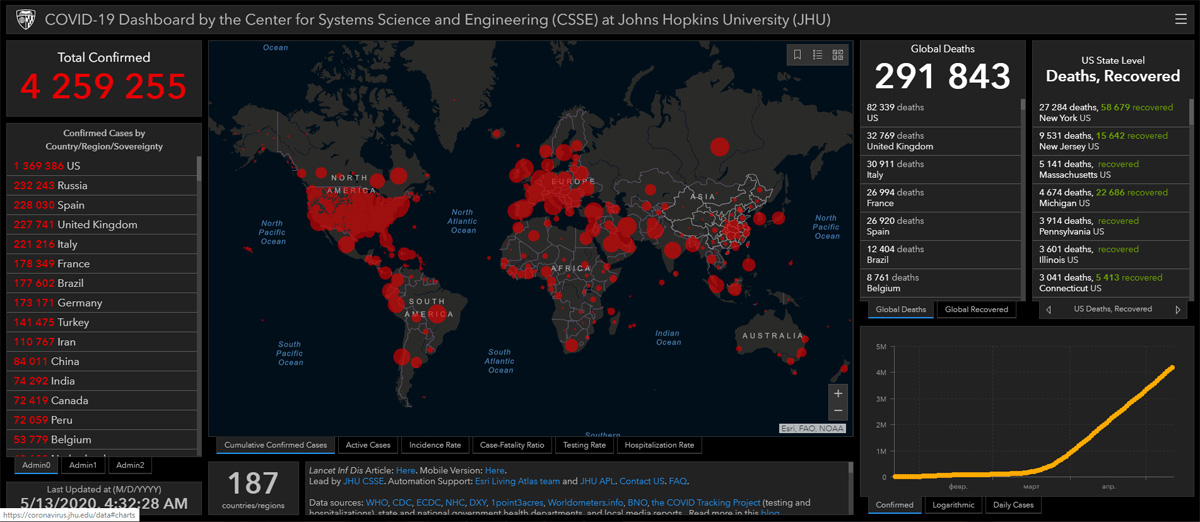Select Peru in confirmed cases list
The height and width of the screenshot is (522, 1200).
pos(103,420)
